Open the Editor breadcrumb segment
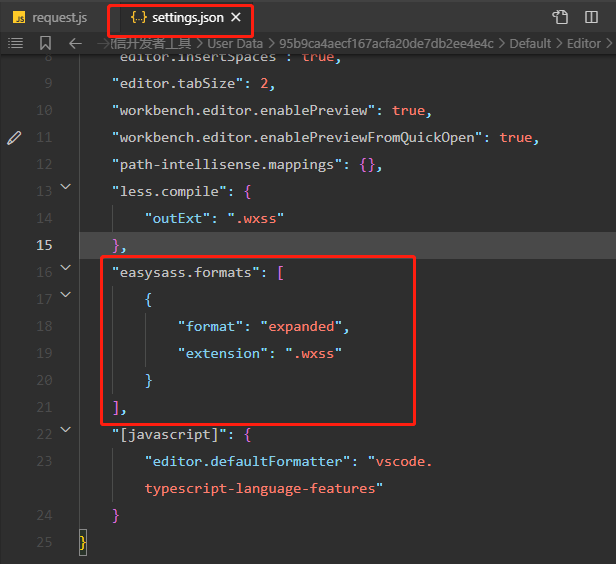 (584, 44)
